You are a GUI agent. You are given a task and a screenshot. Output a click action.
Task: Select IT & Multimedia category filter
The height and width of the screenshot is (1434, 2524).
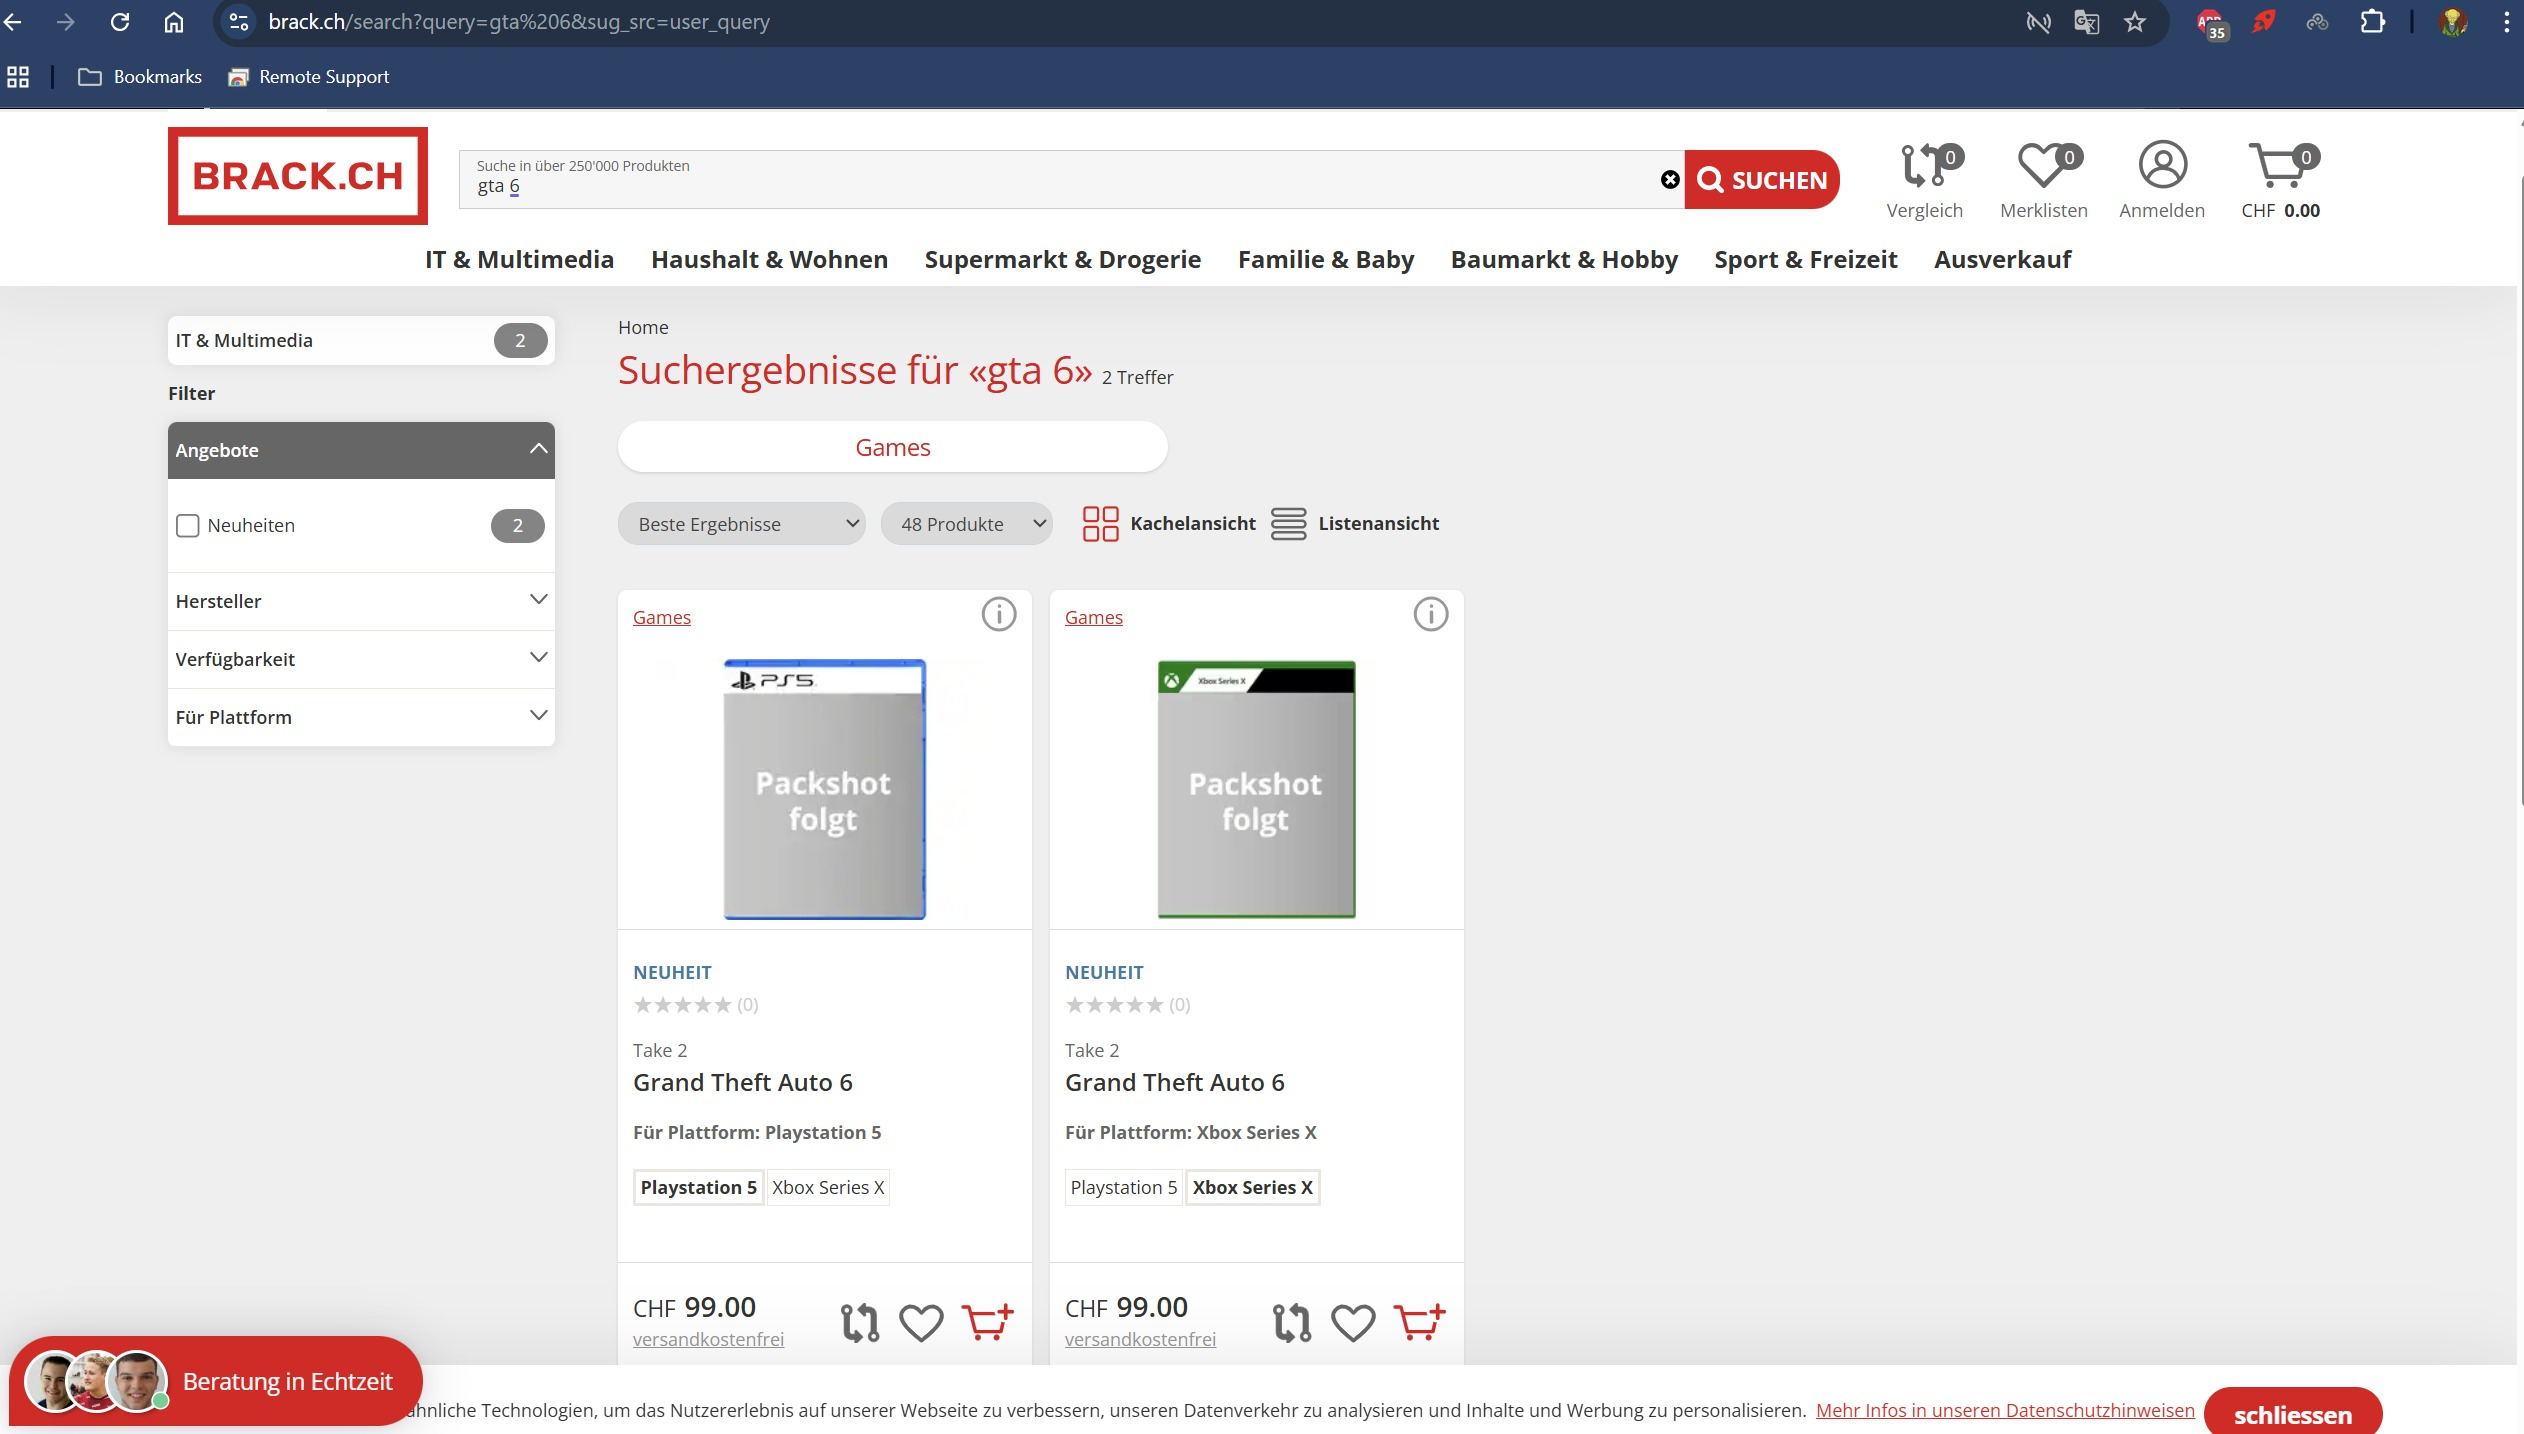pos(361,341)
